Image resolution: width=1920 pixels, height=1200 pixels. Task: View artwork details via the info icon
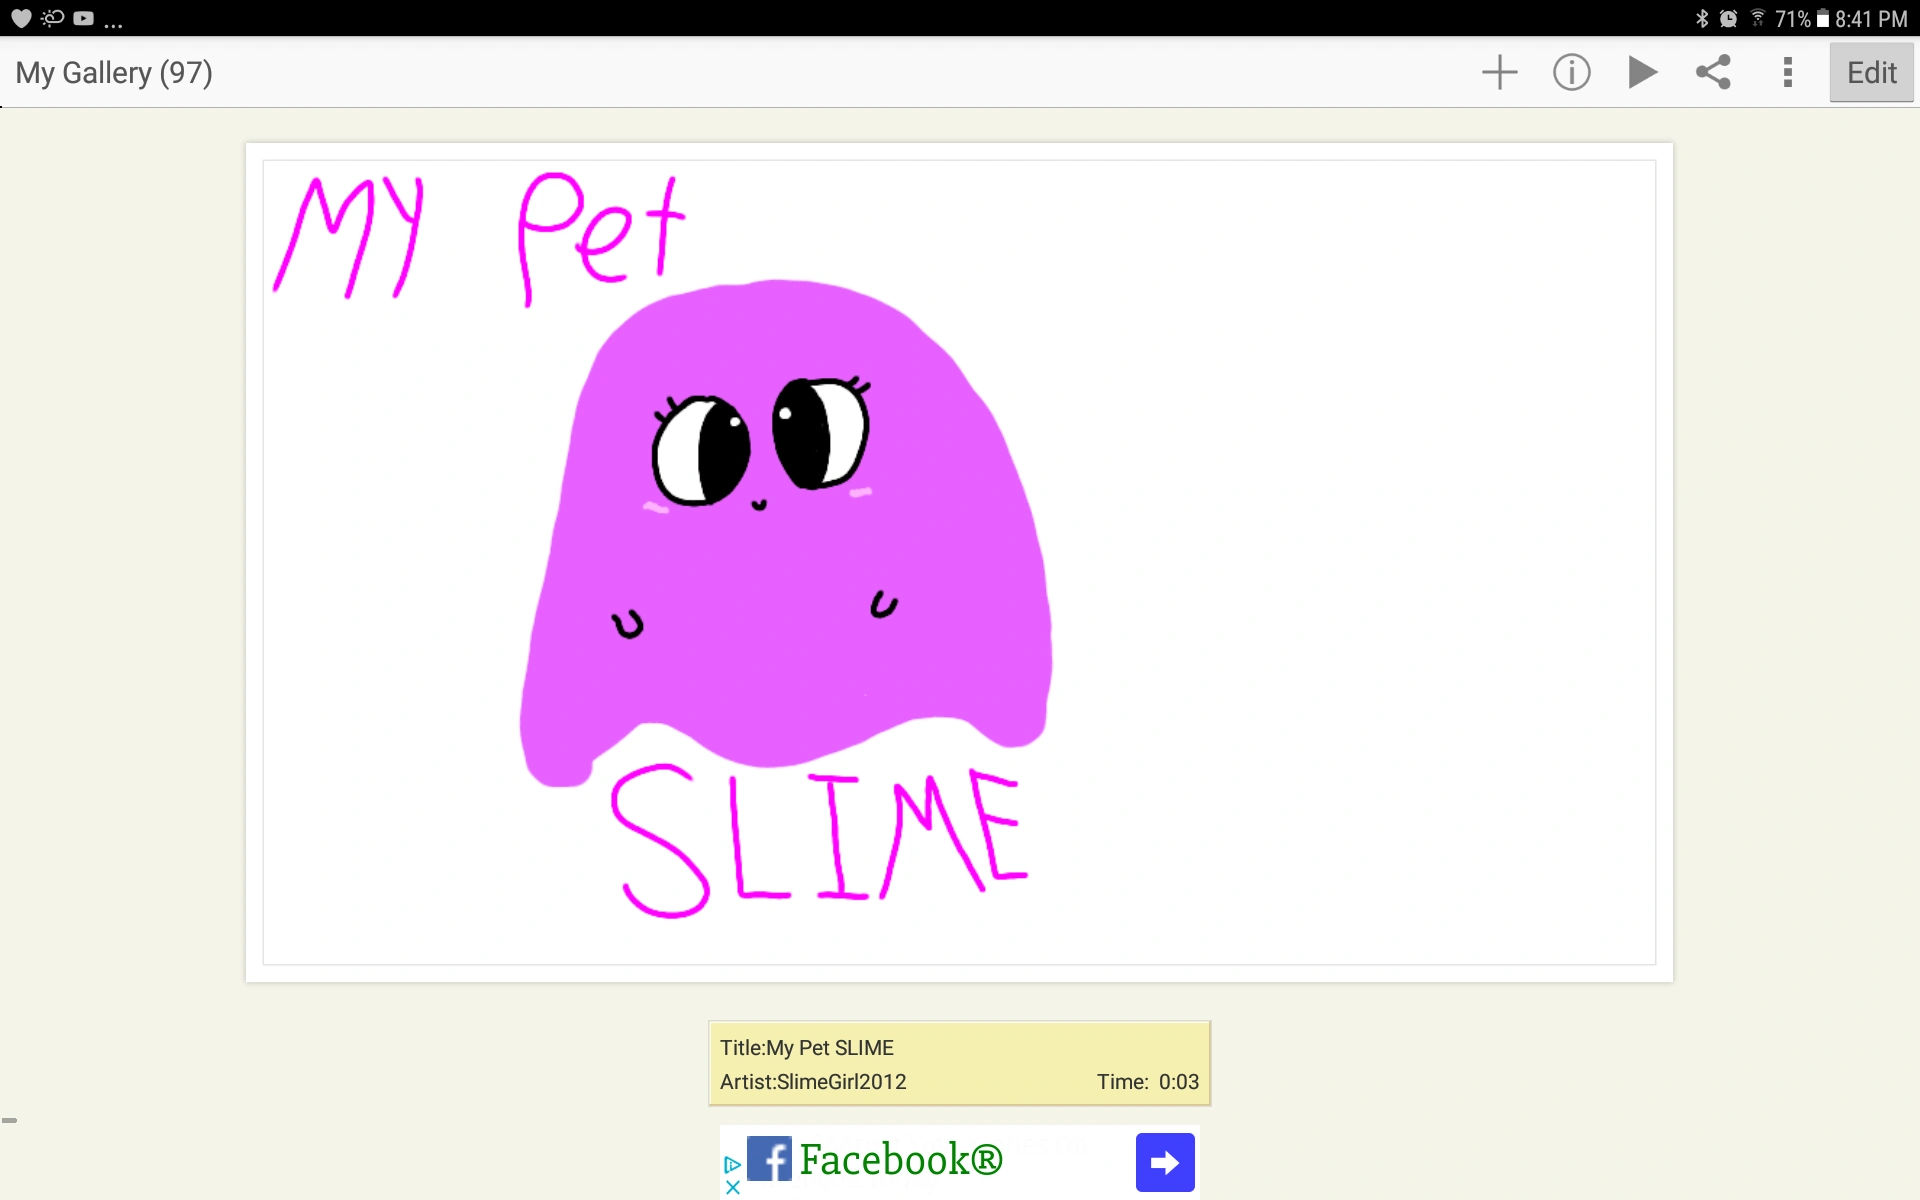[x=1570, y=71]
